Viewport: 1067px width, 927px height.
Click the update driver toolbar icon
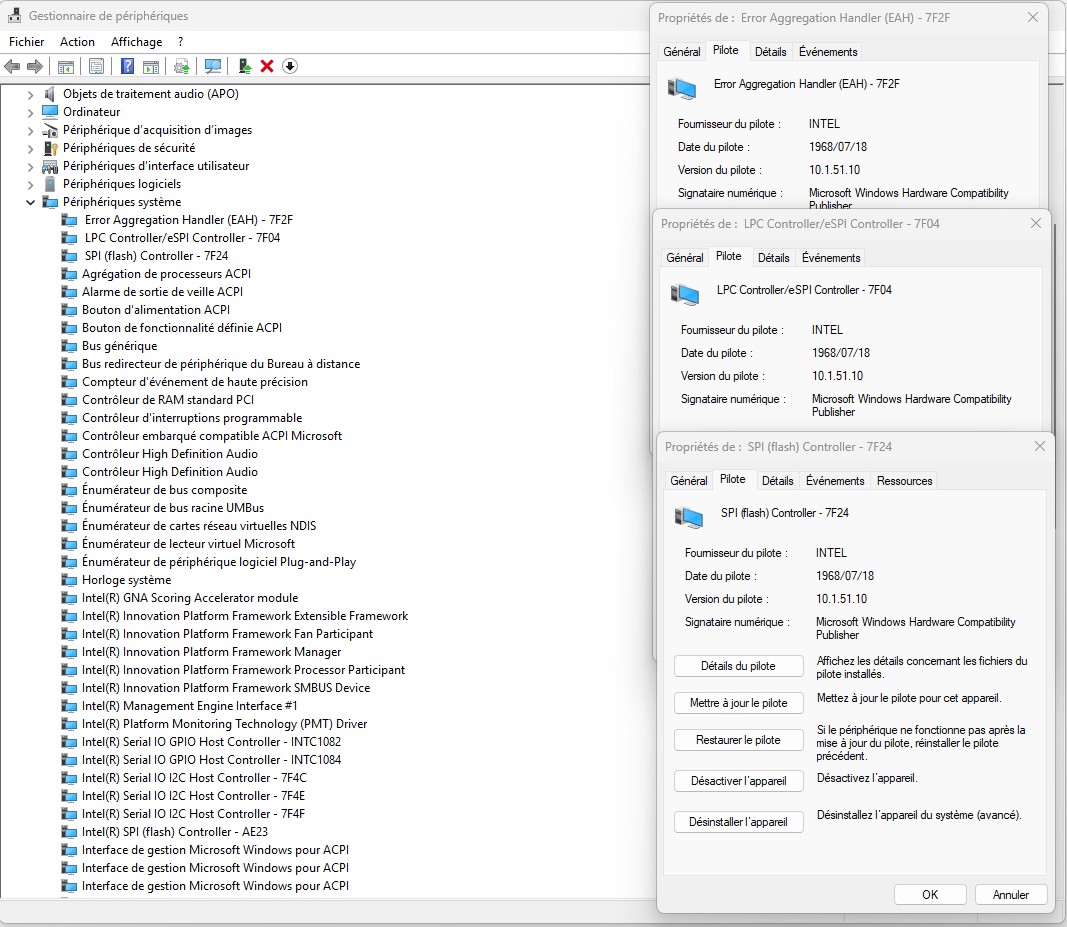point(243,66)
